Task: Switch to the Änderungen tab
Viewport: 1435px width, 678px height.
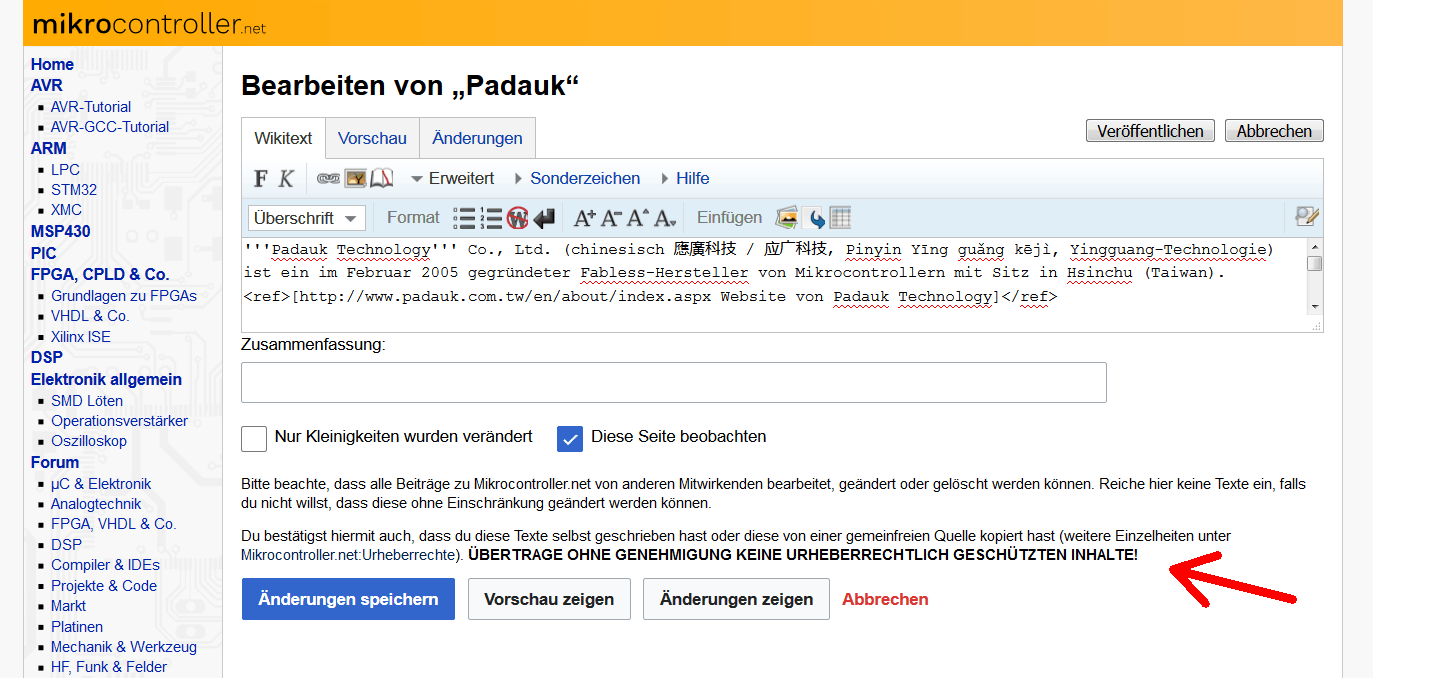Action: click(477, 138)
